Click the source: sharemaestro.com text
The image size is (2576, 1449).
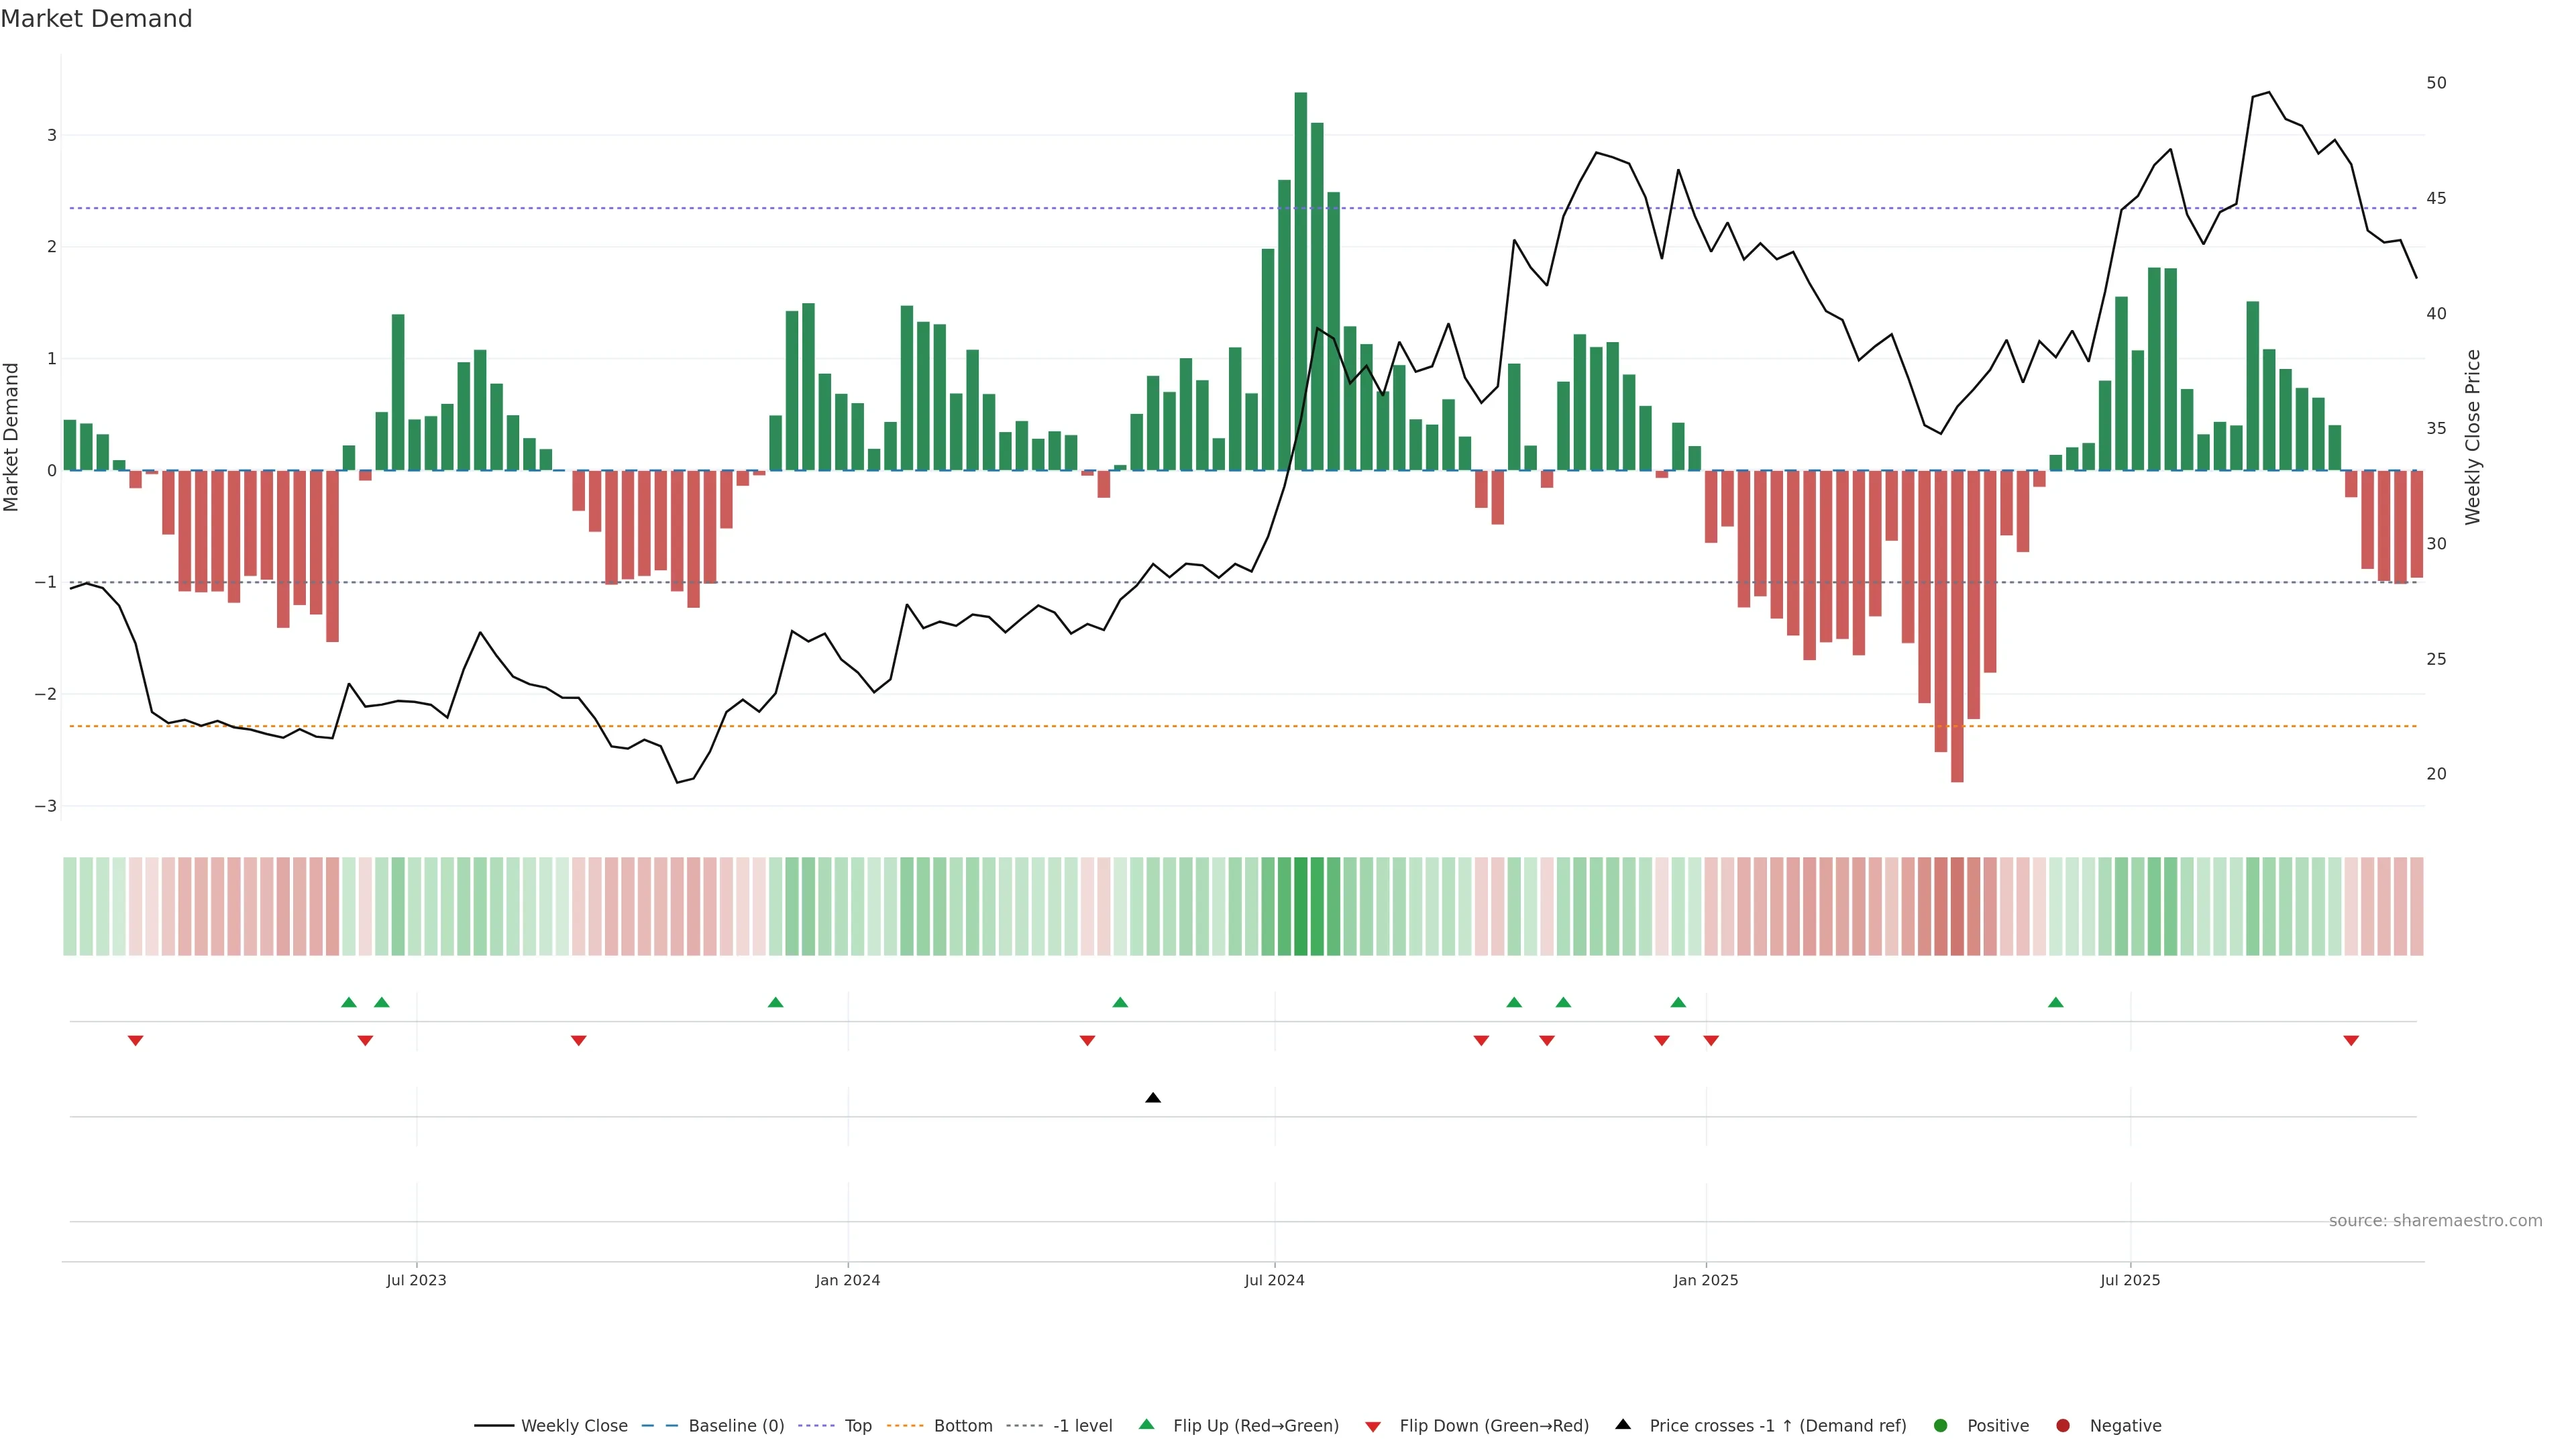pos(2435,1220)
